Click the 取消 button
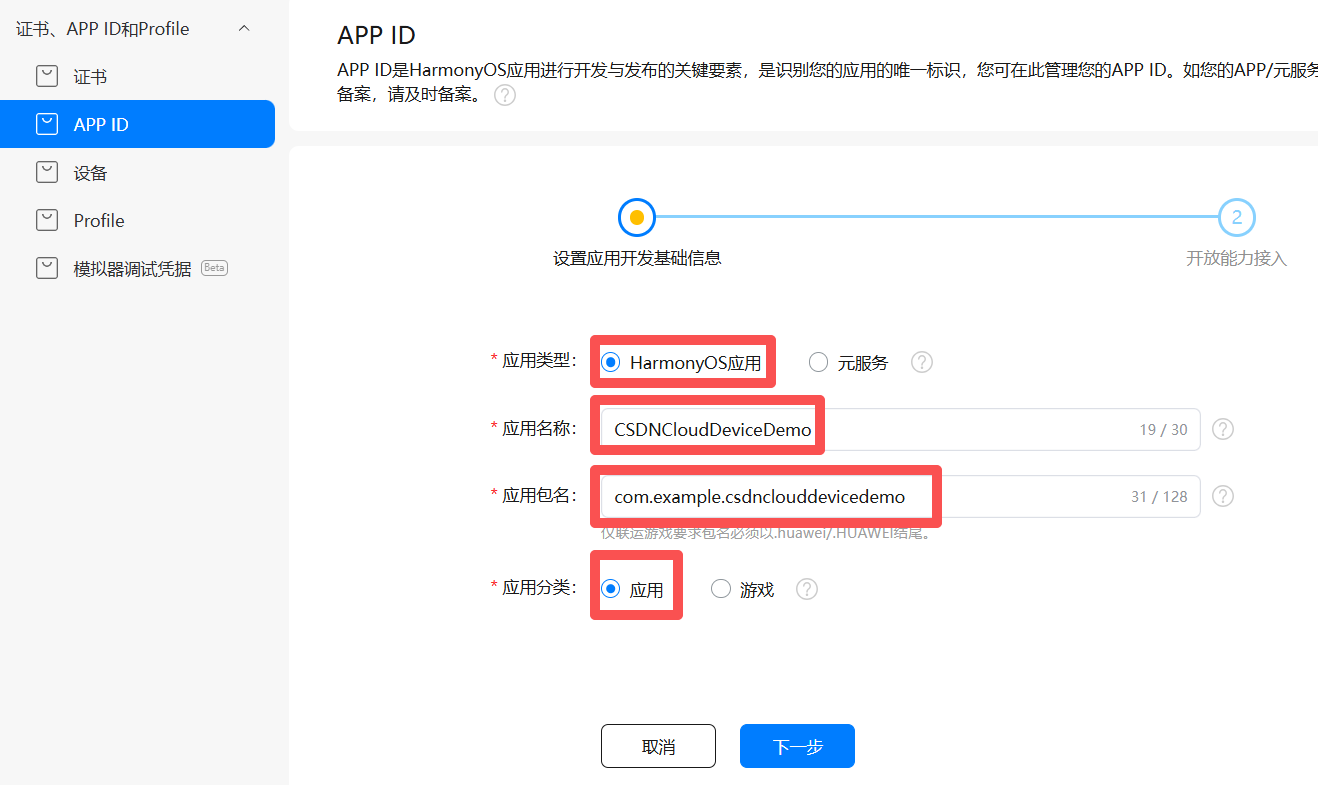This screenshot has width=1318, height=785. click(658, 746)
